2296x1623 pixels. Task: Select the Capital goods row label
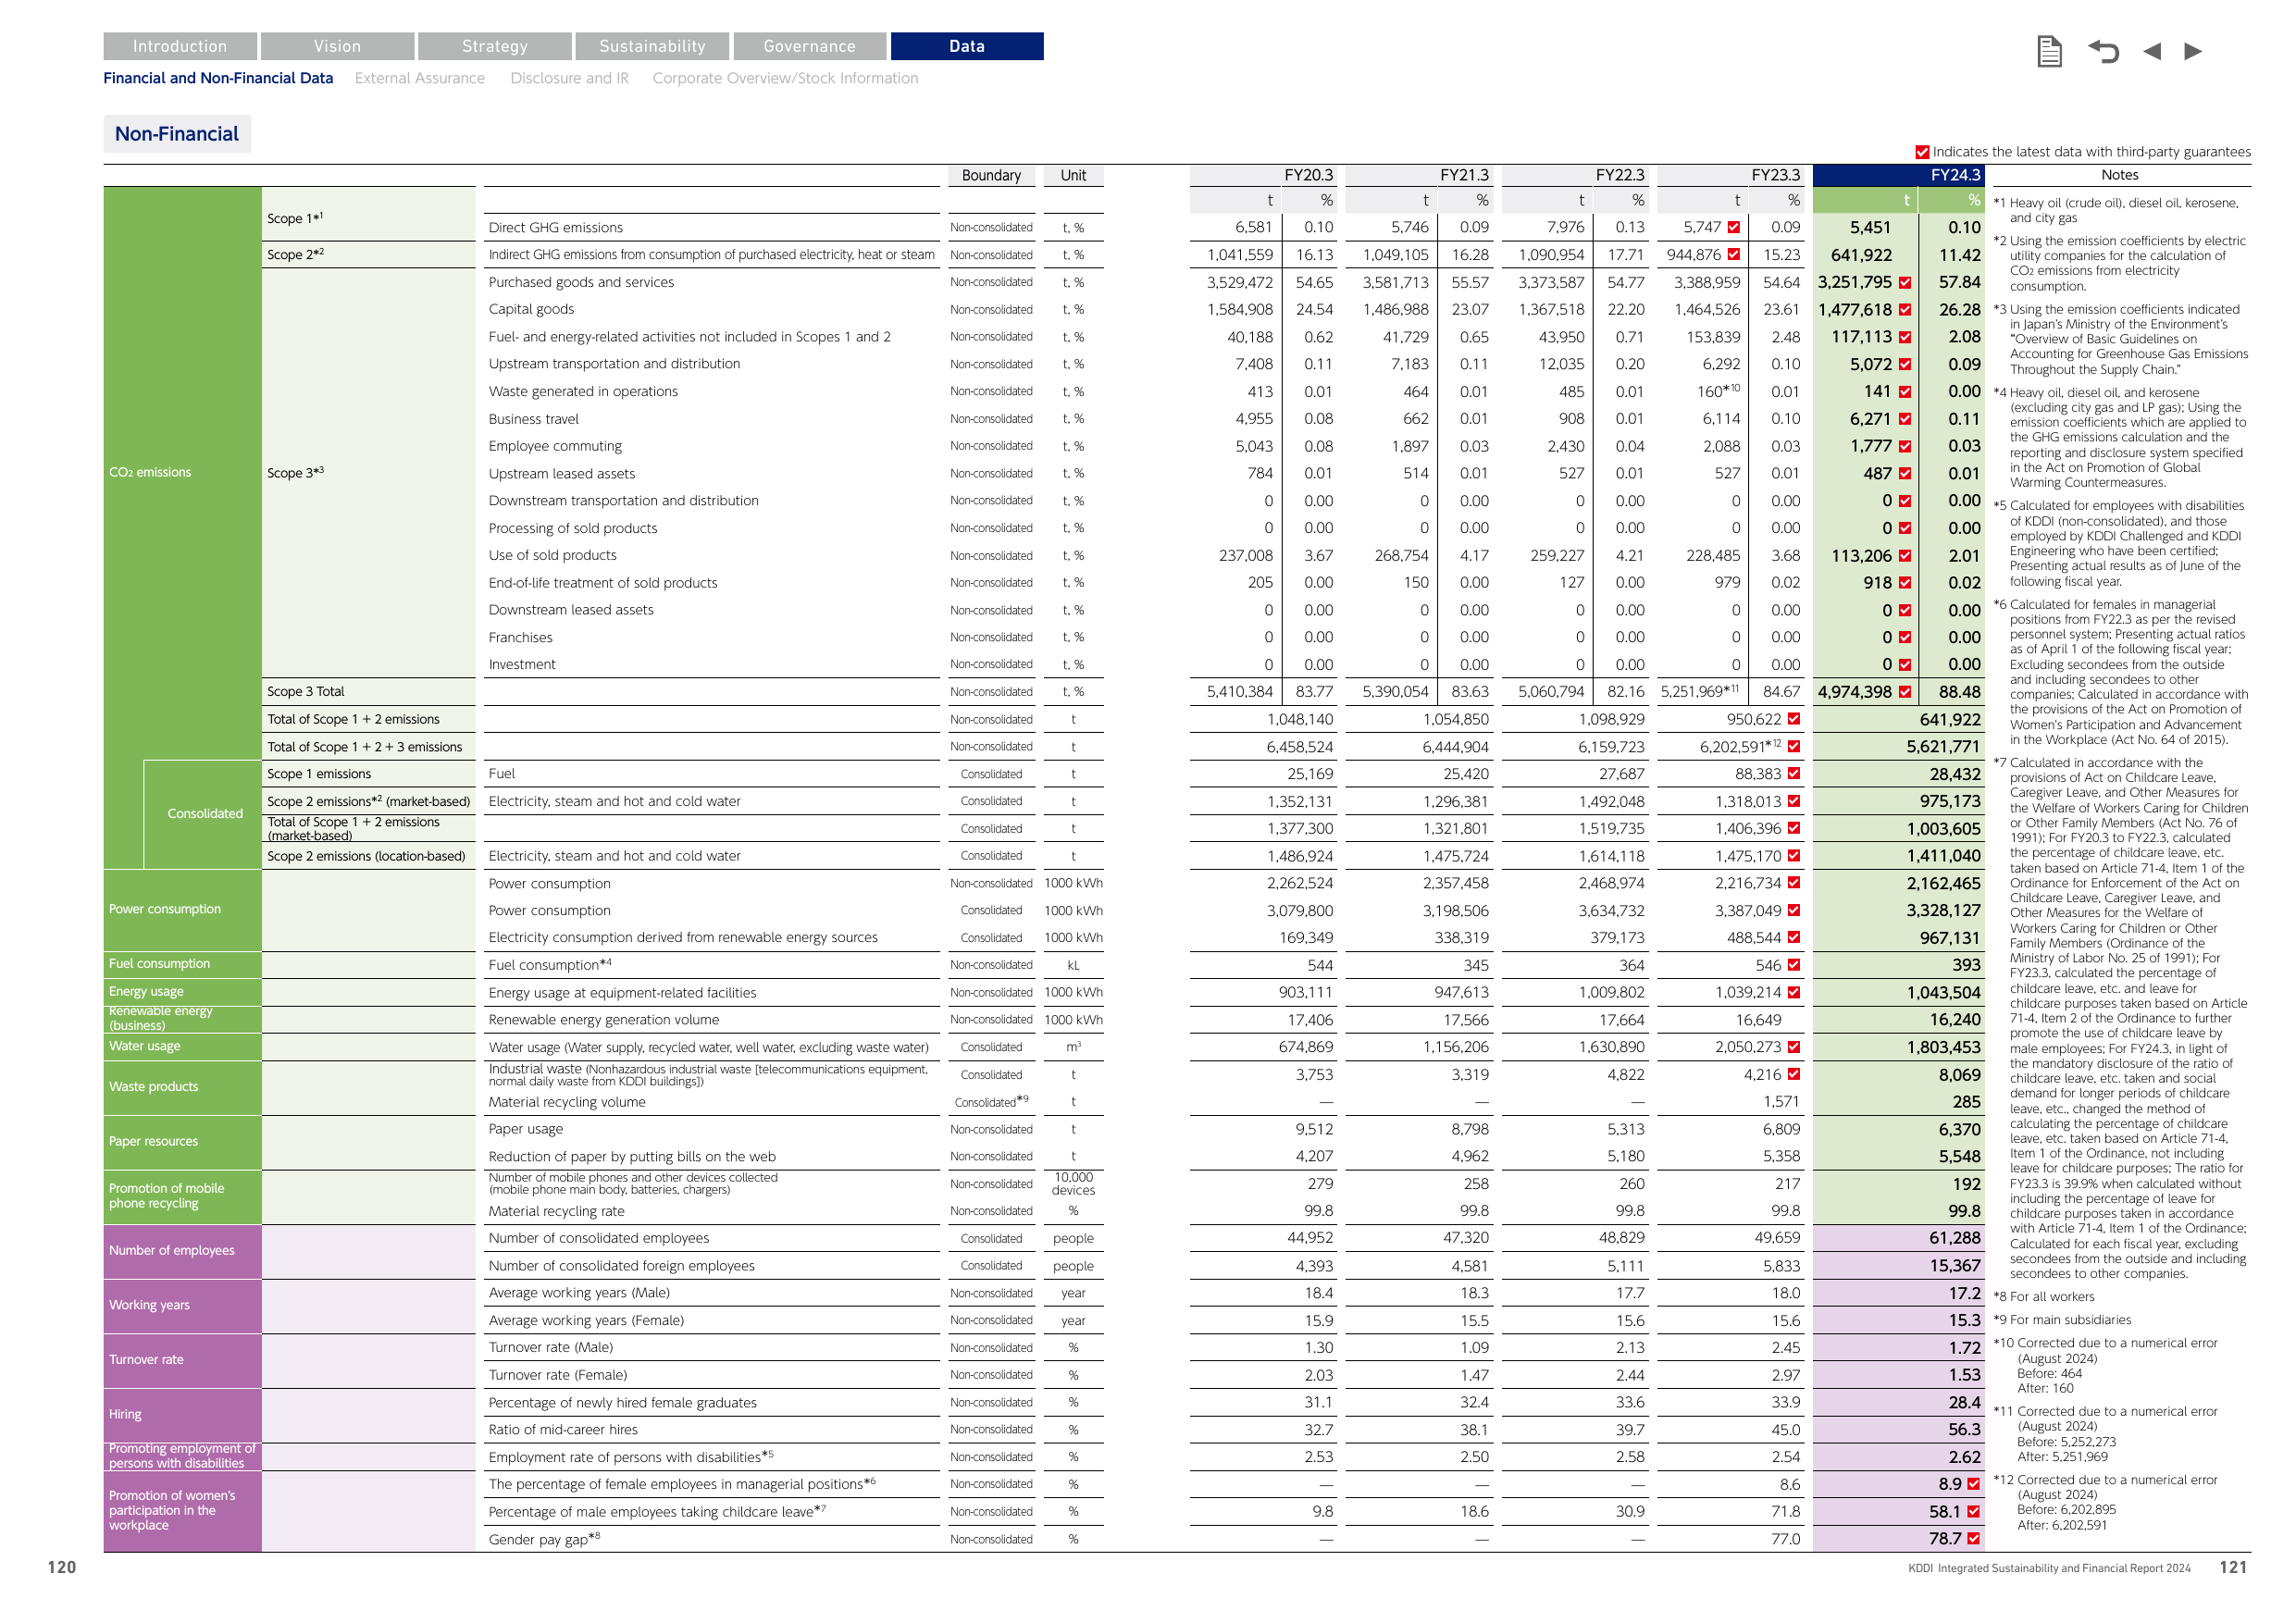click(x=531, y=309)
